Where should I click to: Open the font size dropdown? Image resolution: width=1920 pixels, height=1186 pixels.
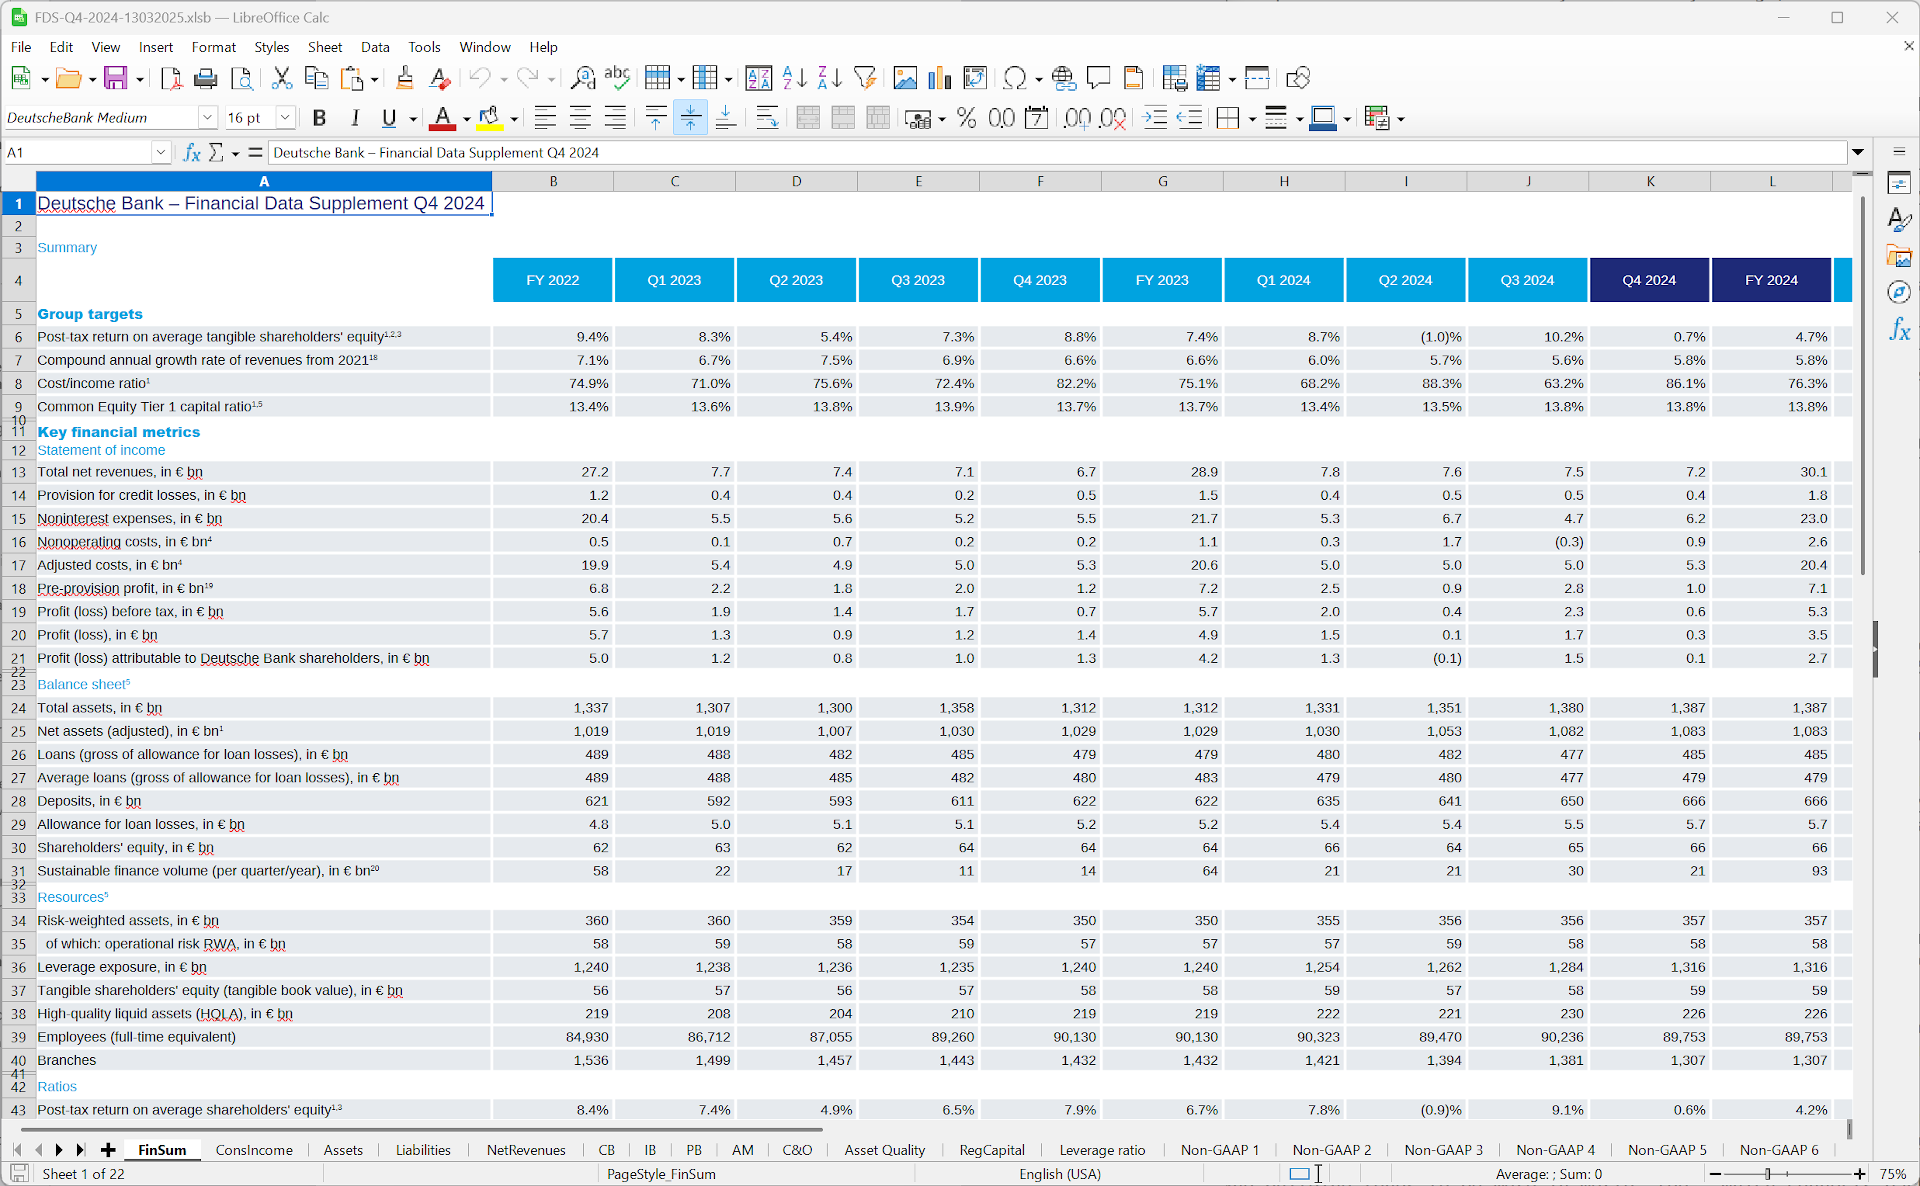[285, 117]
